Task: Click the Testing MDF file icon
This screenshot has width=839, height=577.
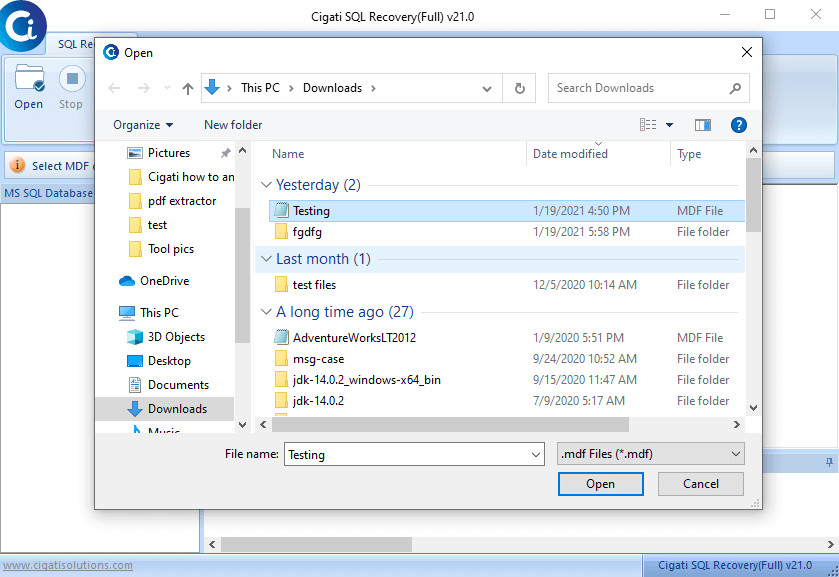Action: click(x=281, y=210)
